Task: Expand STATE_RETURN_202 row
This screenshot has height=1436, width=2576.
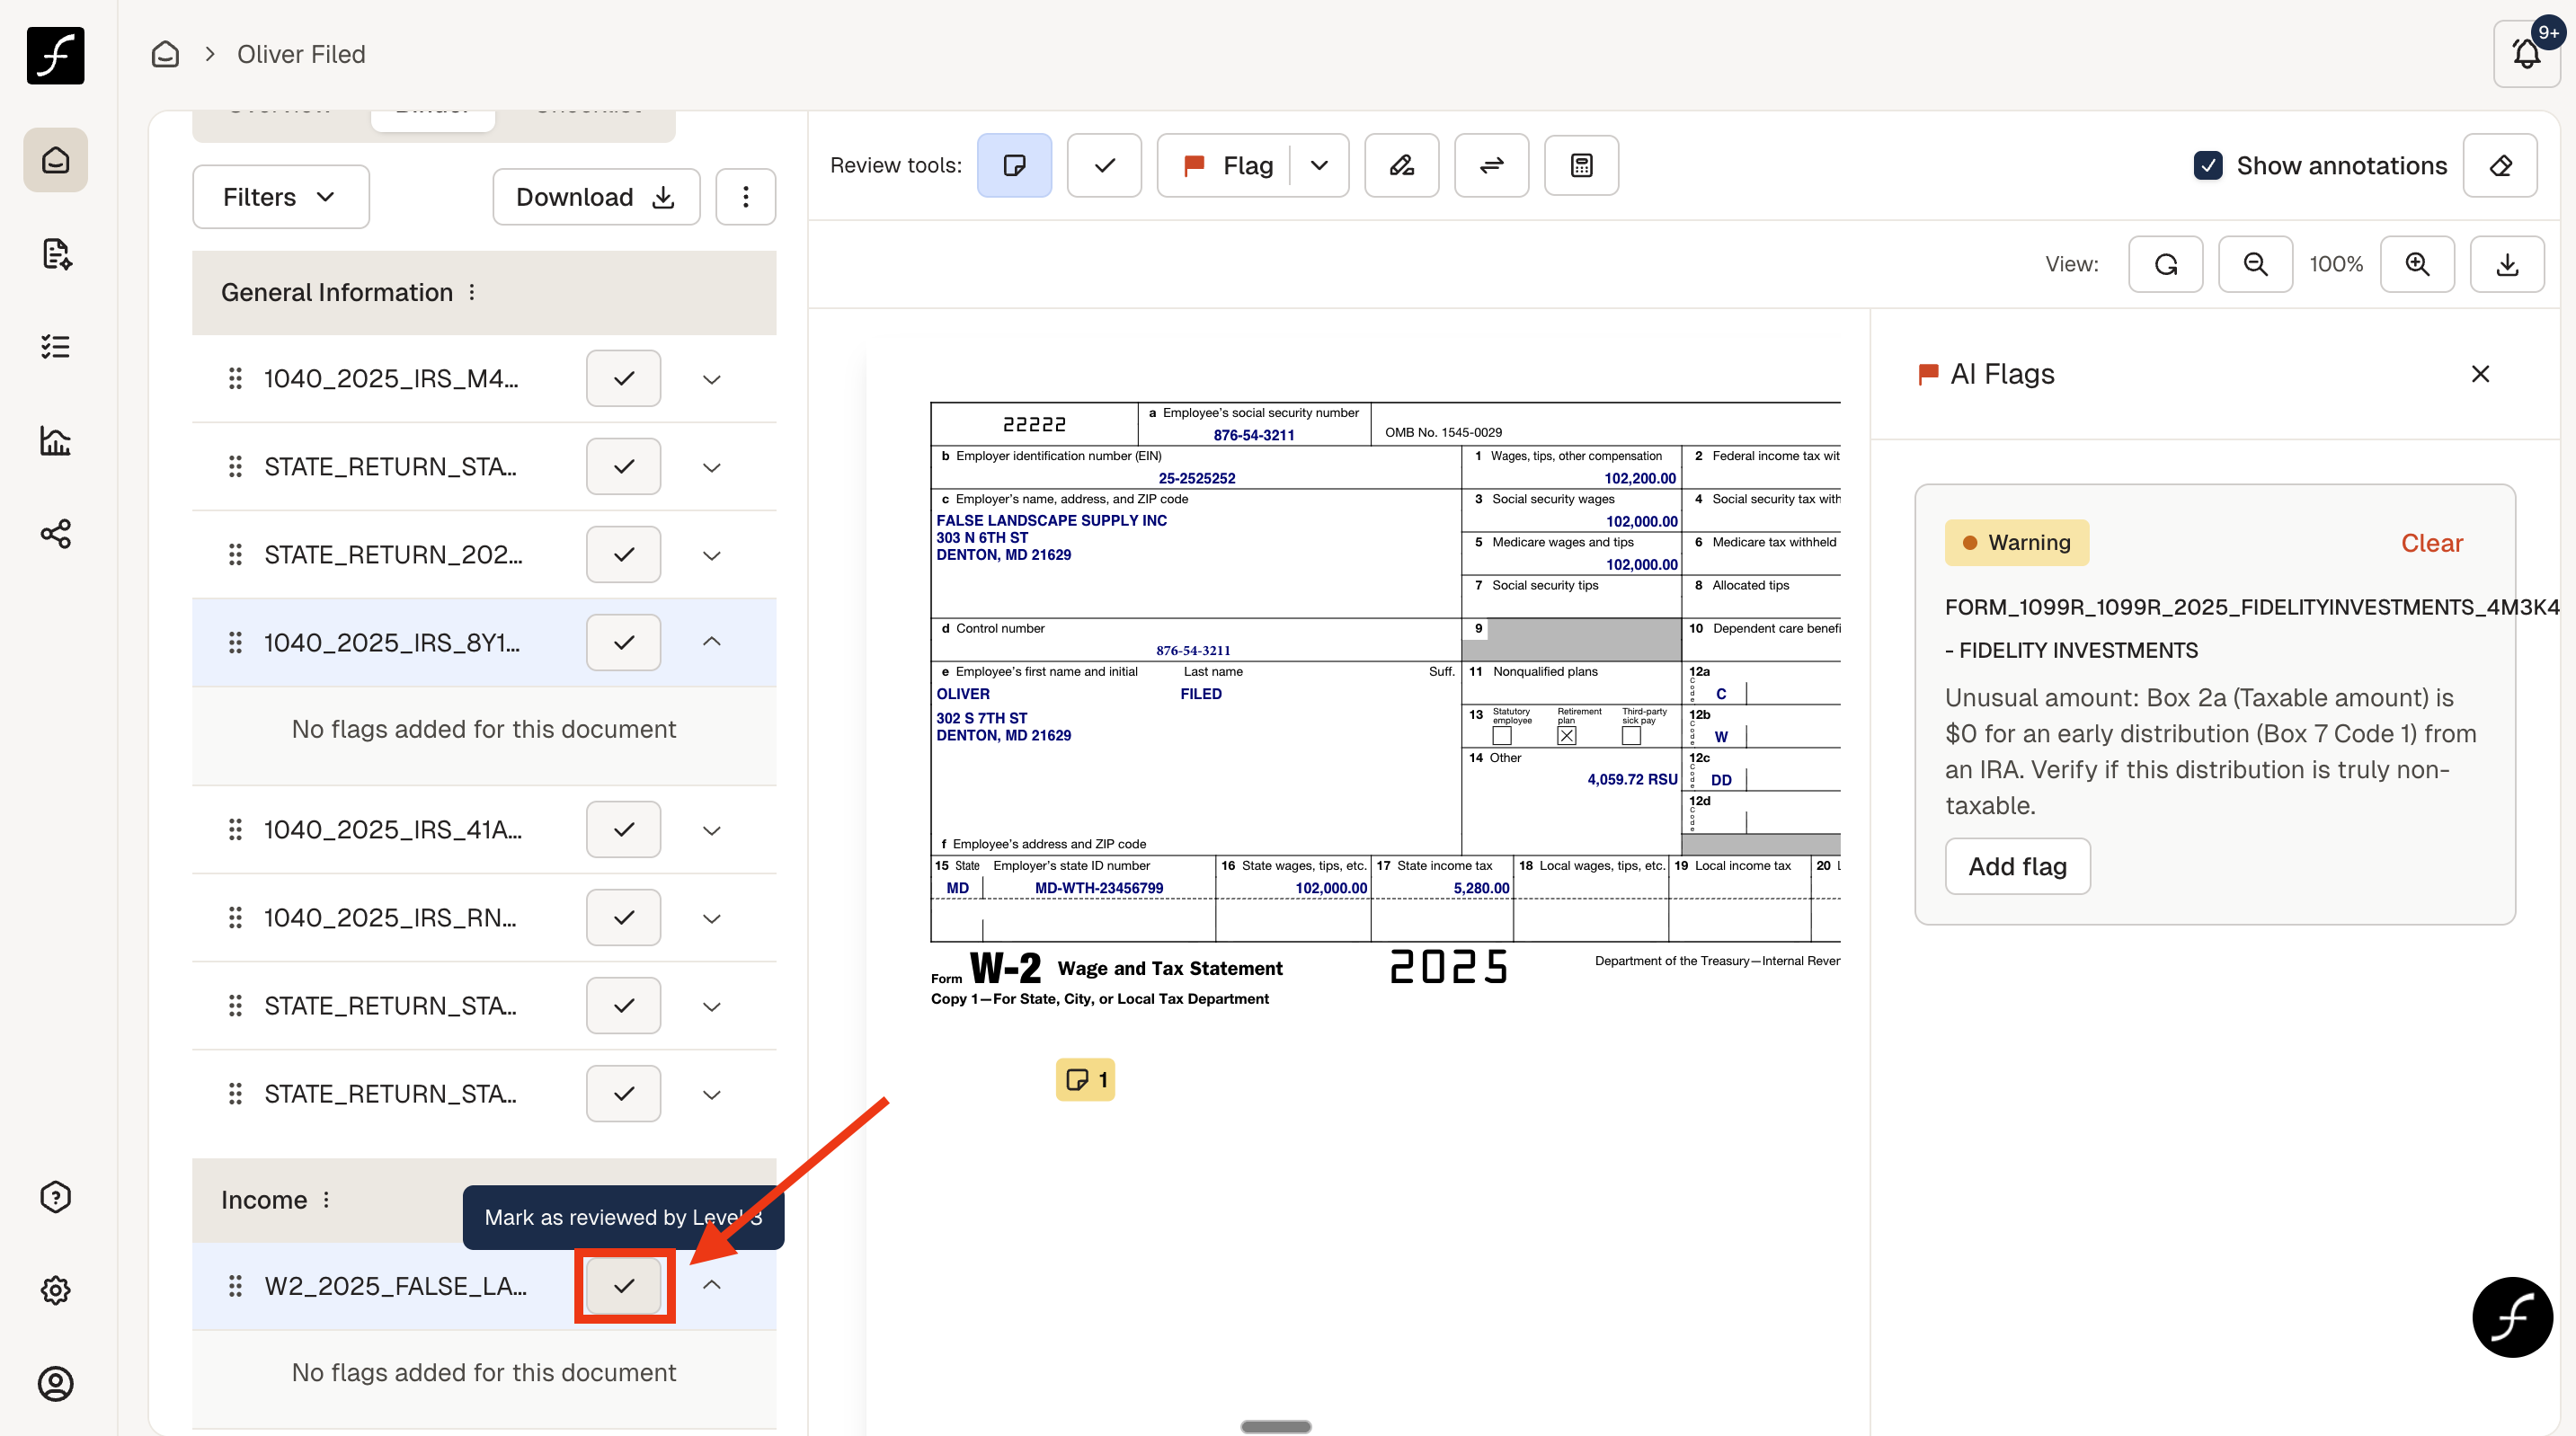Action: [x=711, y=555]
